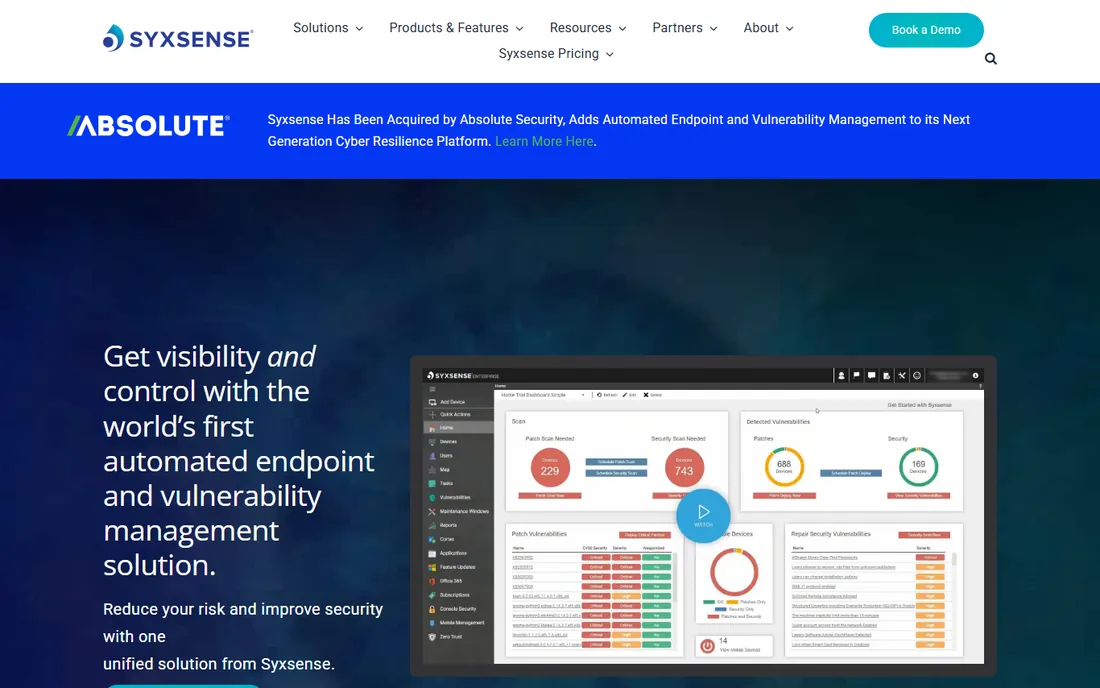Select the Vulnerabilities shield icon in dashboard sidebar

432,498
